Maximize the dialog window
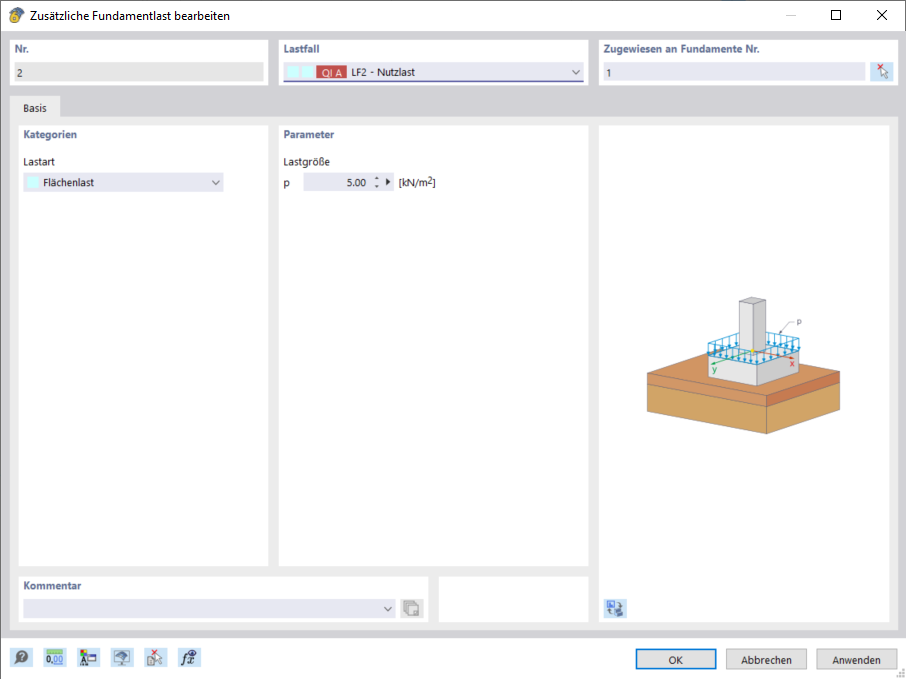This screenshot has width=906, height=679. (x=836, y=16)
